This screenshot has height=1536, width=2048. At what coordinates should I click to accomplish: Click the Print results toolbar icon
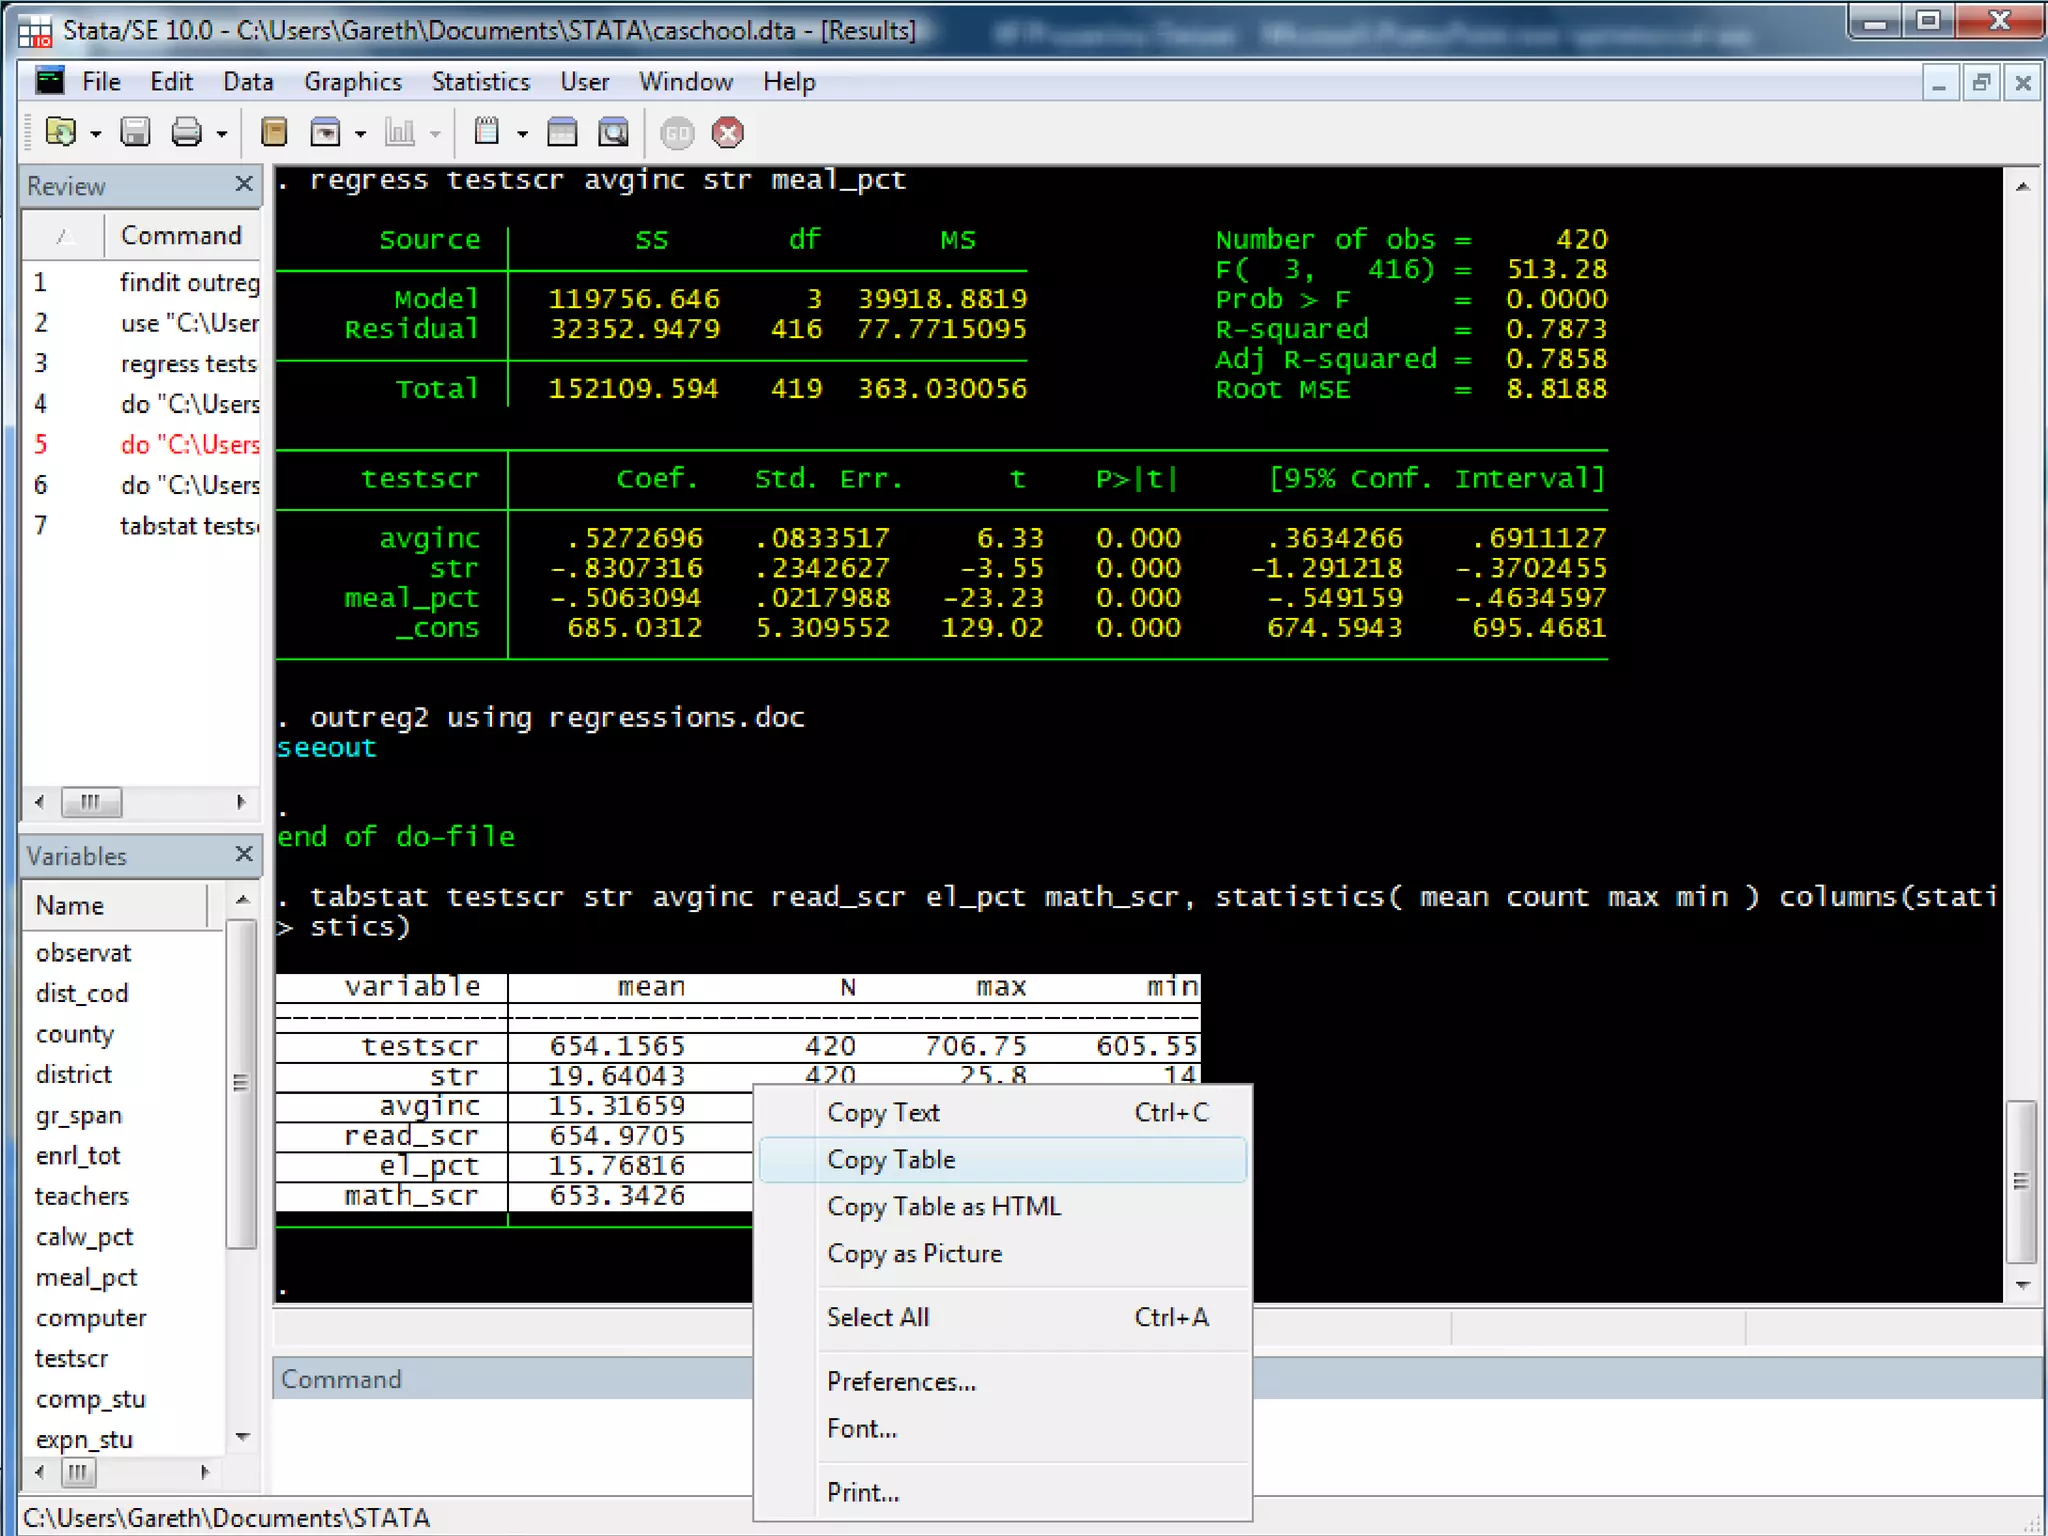(x=187, y=132)
